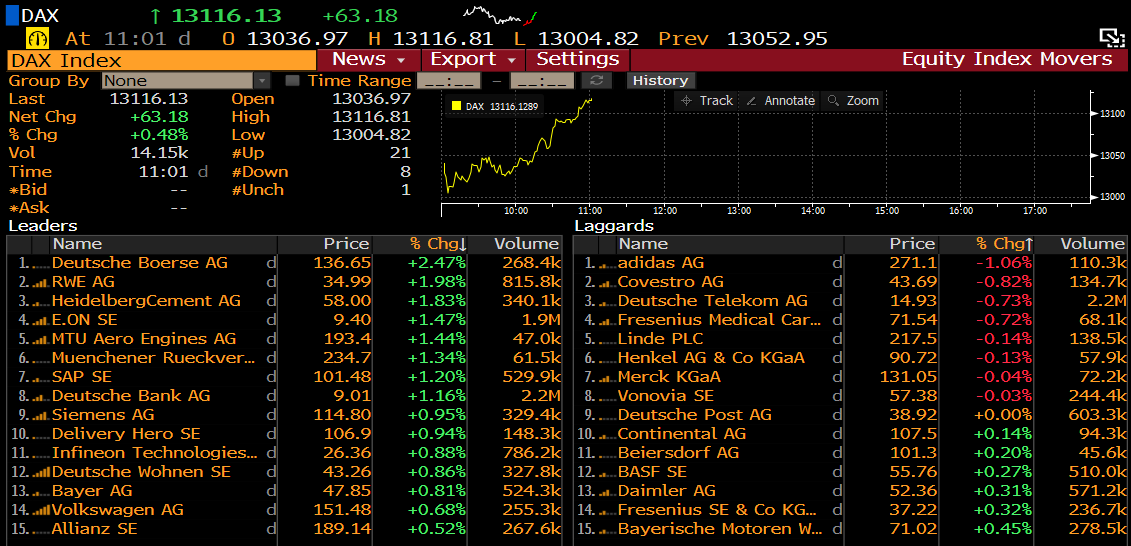Select the Muenchener Rueckver... row name
The image size is (1131, 546).
(154, 358)
